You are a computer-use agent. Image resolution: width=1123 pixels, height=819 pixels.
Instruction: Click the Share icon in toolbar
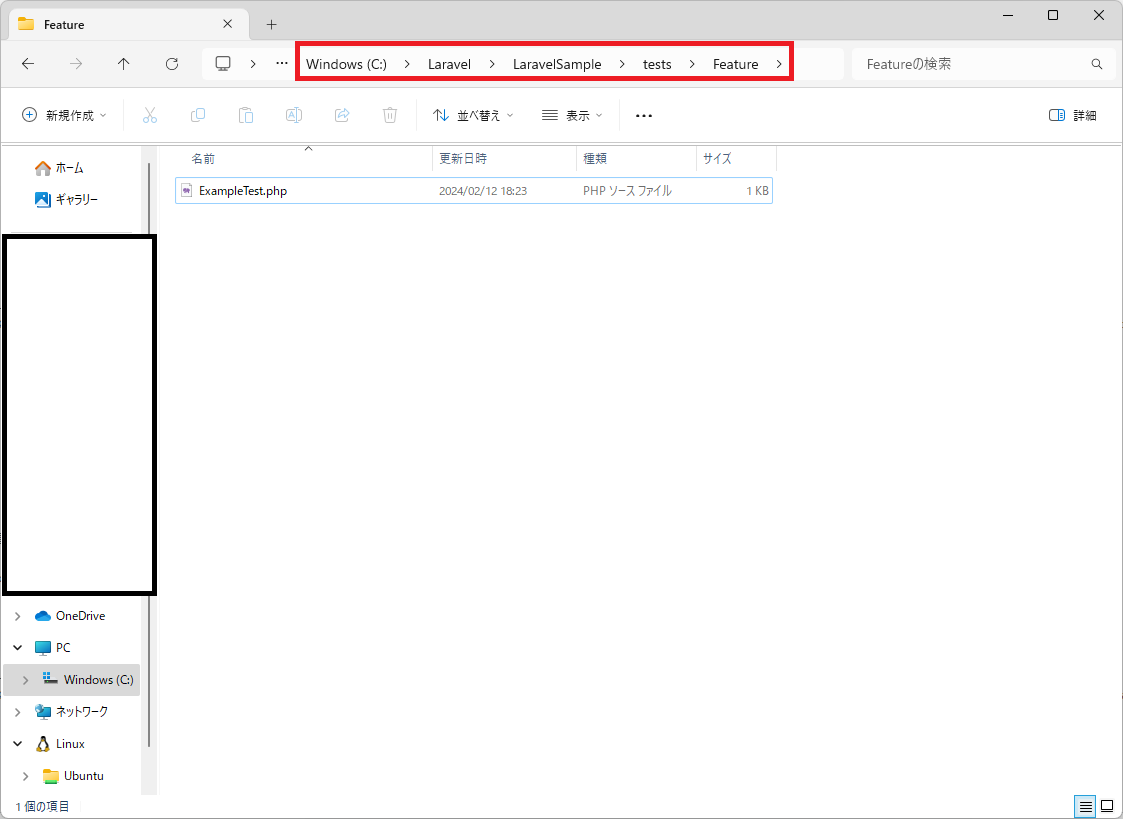pyautogui.click(x=342, y=115)
